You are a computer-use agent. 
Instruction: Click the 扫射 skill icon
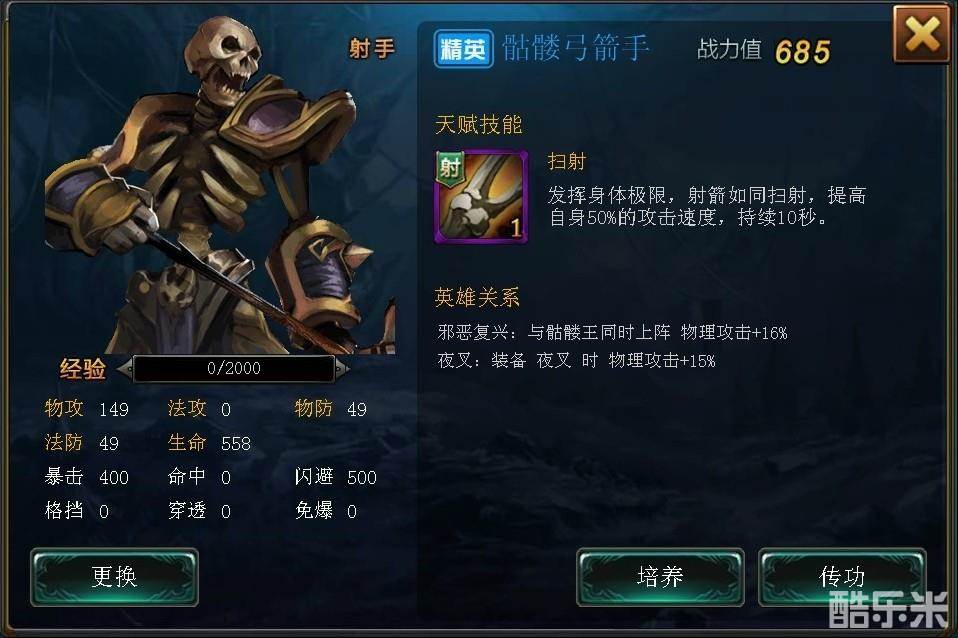[x=481, y=197]
